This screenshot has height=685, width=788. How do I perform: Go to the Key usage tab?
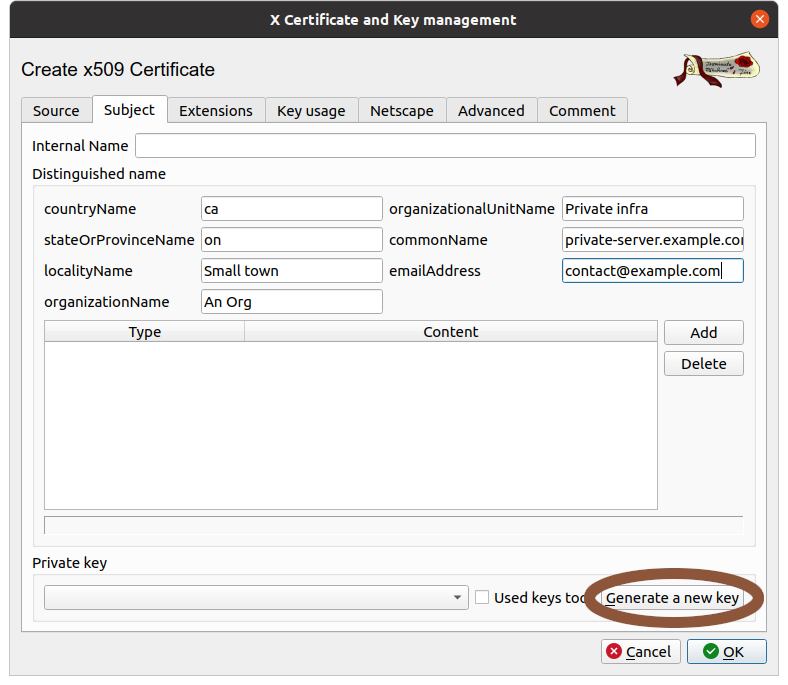[311, 110]
